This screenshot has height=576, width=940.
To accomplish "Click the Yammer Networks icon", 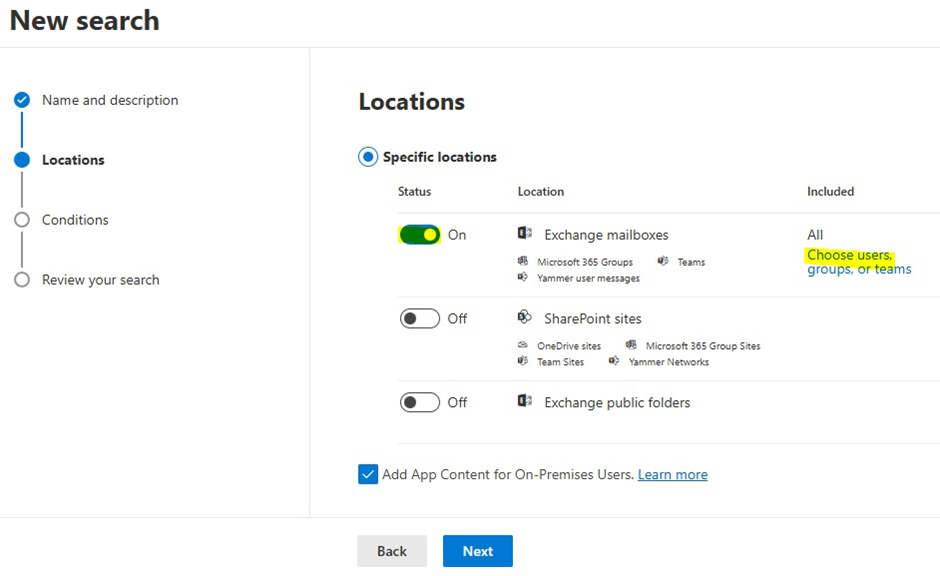I will click(614, 362).
